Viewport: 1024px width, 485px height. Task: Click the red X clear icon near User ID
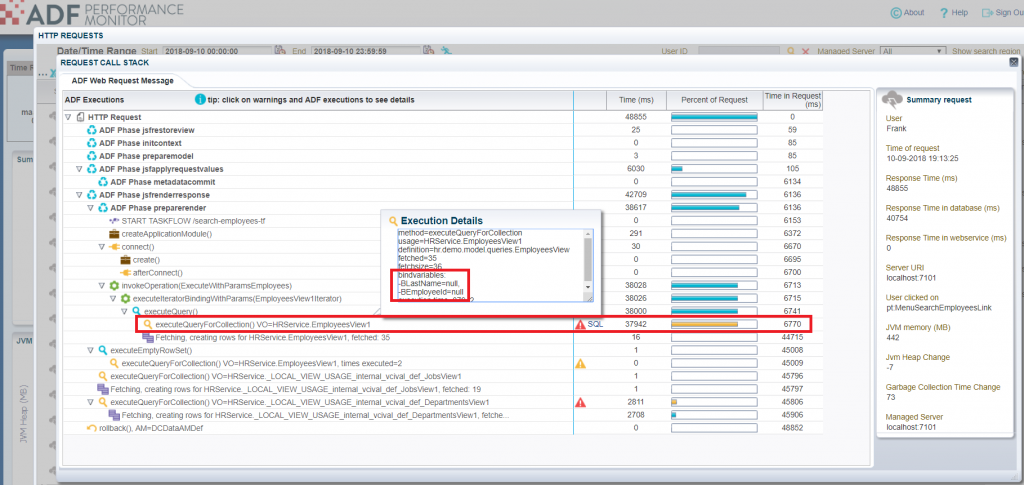[804, 51]
